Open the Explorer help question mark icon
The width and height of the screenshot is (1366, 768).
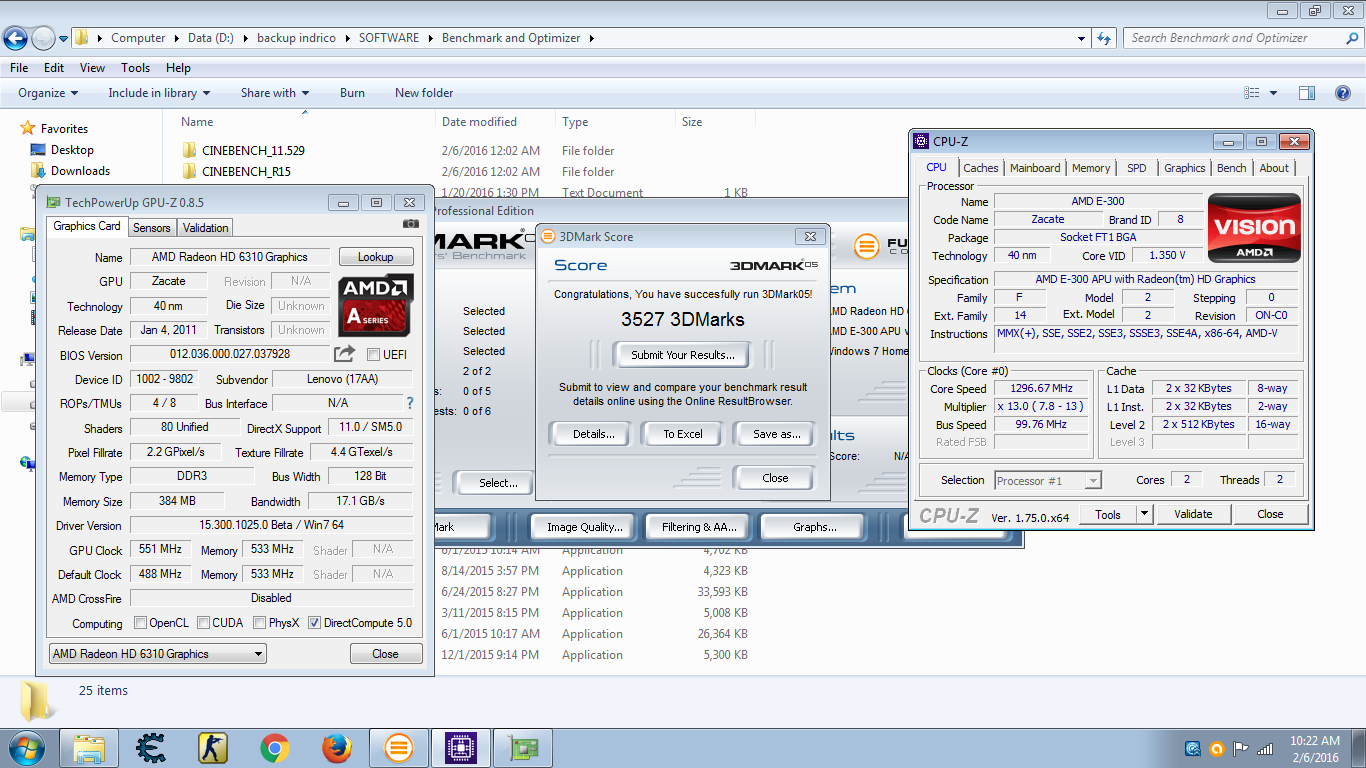click(x=1343, y=93)
